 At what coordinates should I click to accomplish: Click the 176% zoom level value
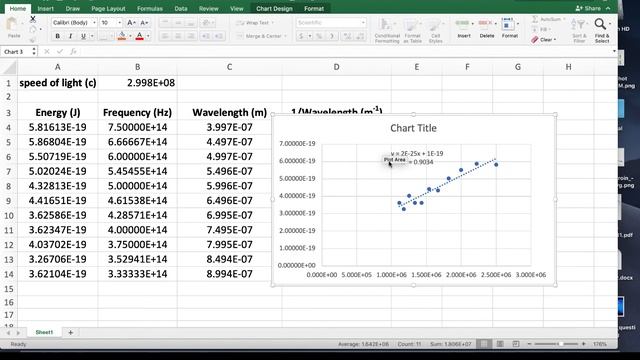pos(600,344)
